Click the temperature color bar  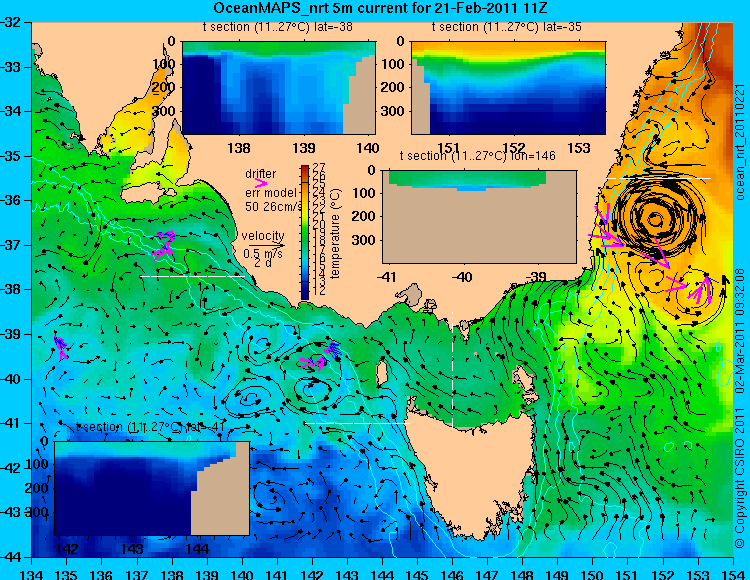(305, 232)
